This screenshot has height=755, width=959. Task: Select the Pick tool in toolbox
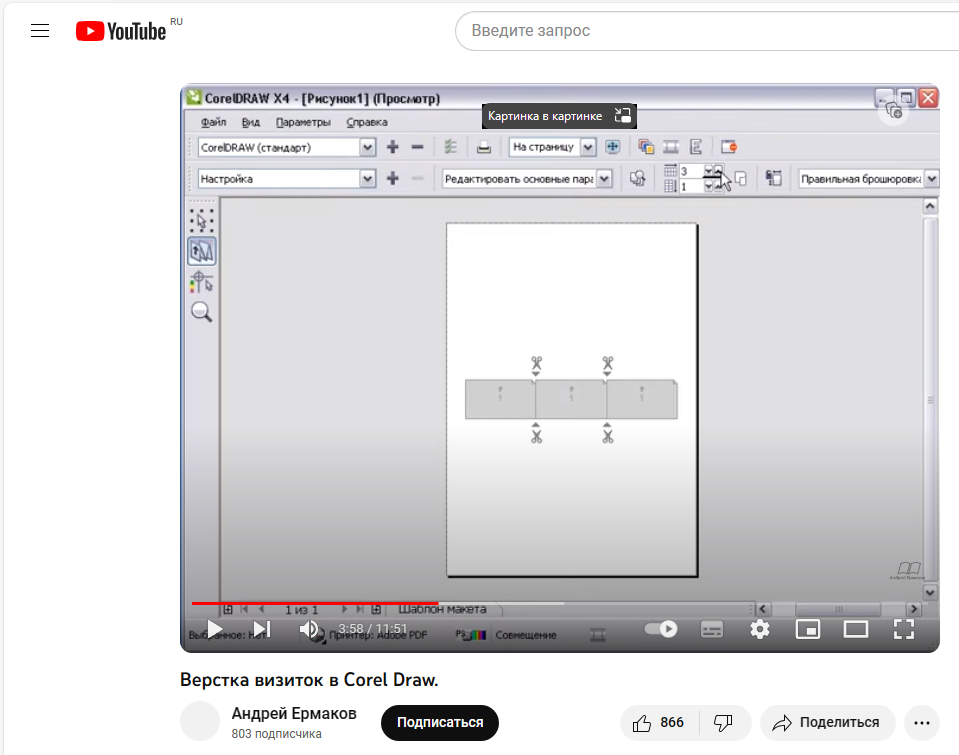tap(201, 220)
